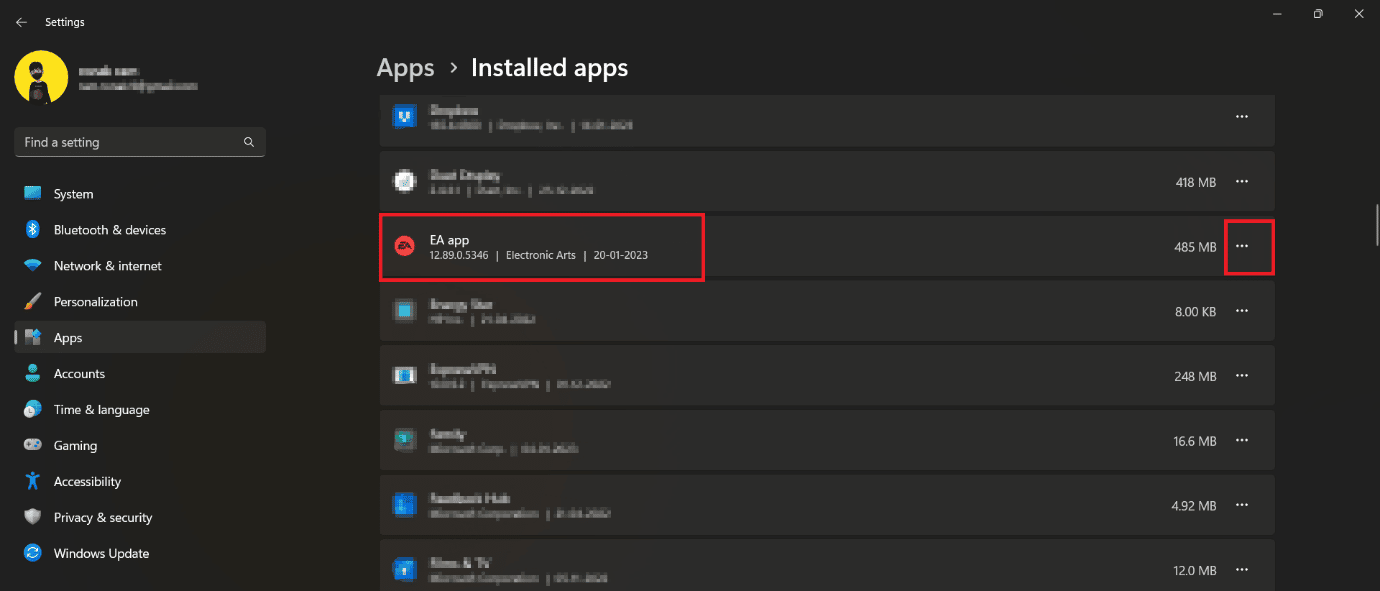The height and width of the screenshot is (591, 1380).
Task: Click the magnifier icon in the search box
Action: (249, 142)
